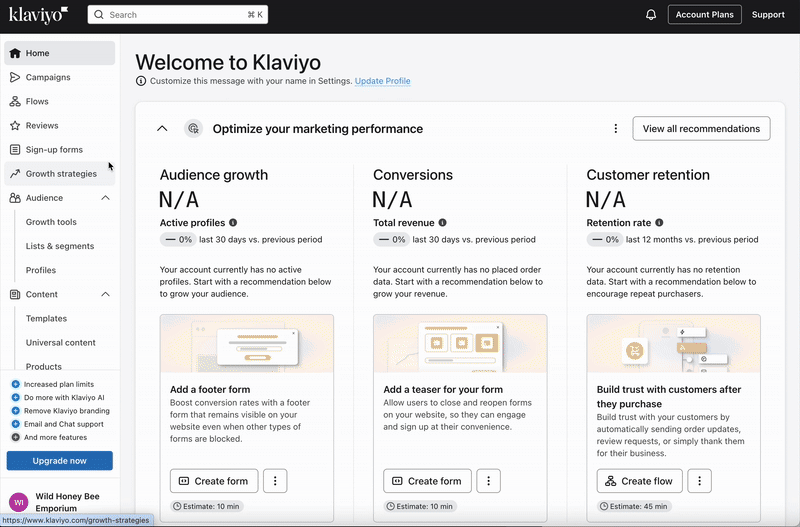The image size is (800, 527).
Task: Click info icon next to Retention rate
Action: tap(659, 222)
